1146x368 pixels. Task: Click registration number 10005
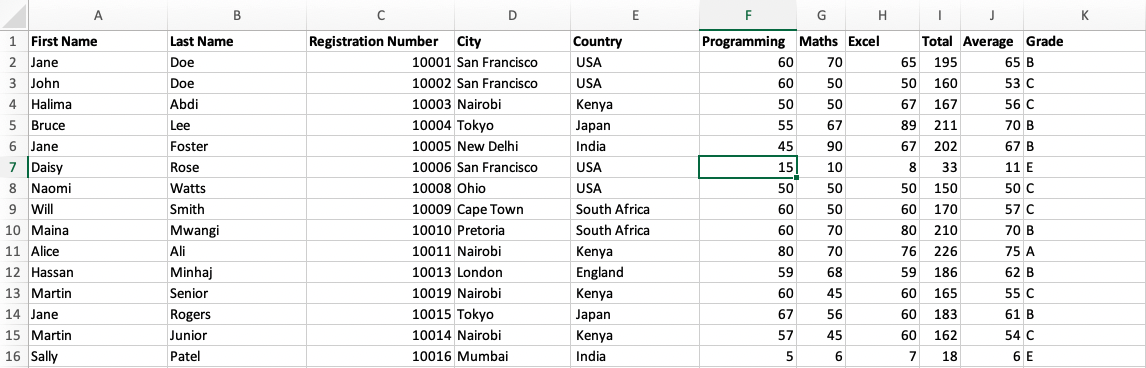coord(380,147)
